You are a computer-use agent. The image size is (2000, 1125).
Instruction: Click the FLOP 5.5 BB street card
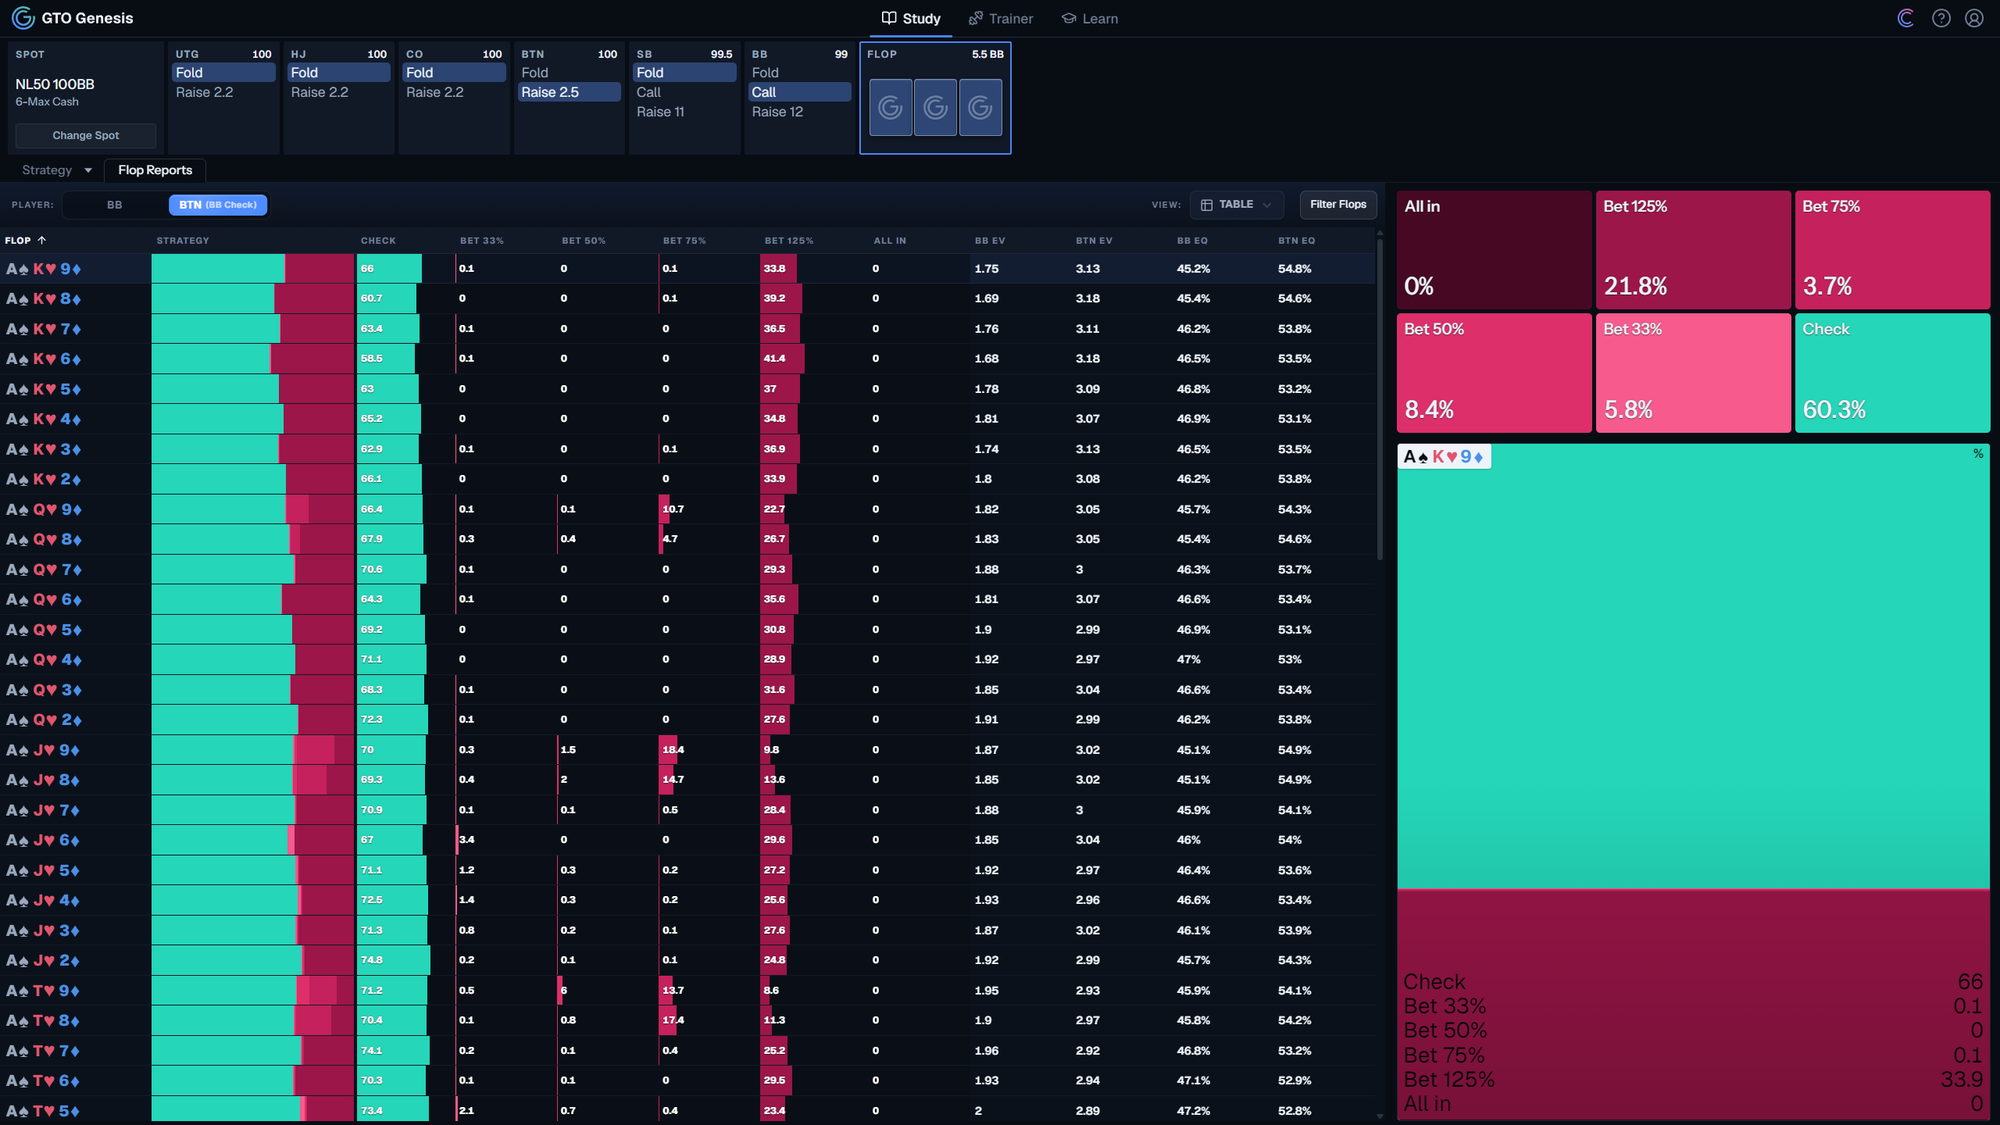935,98
